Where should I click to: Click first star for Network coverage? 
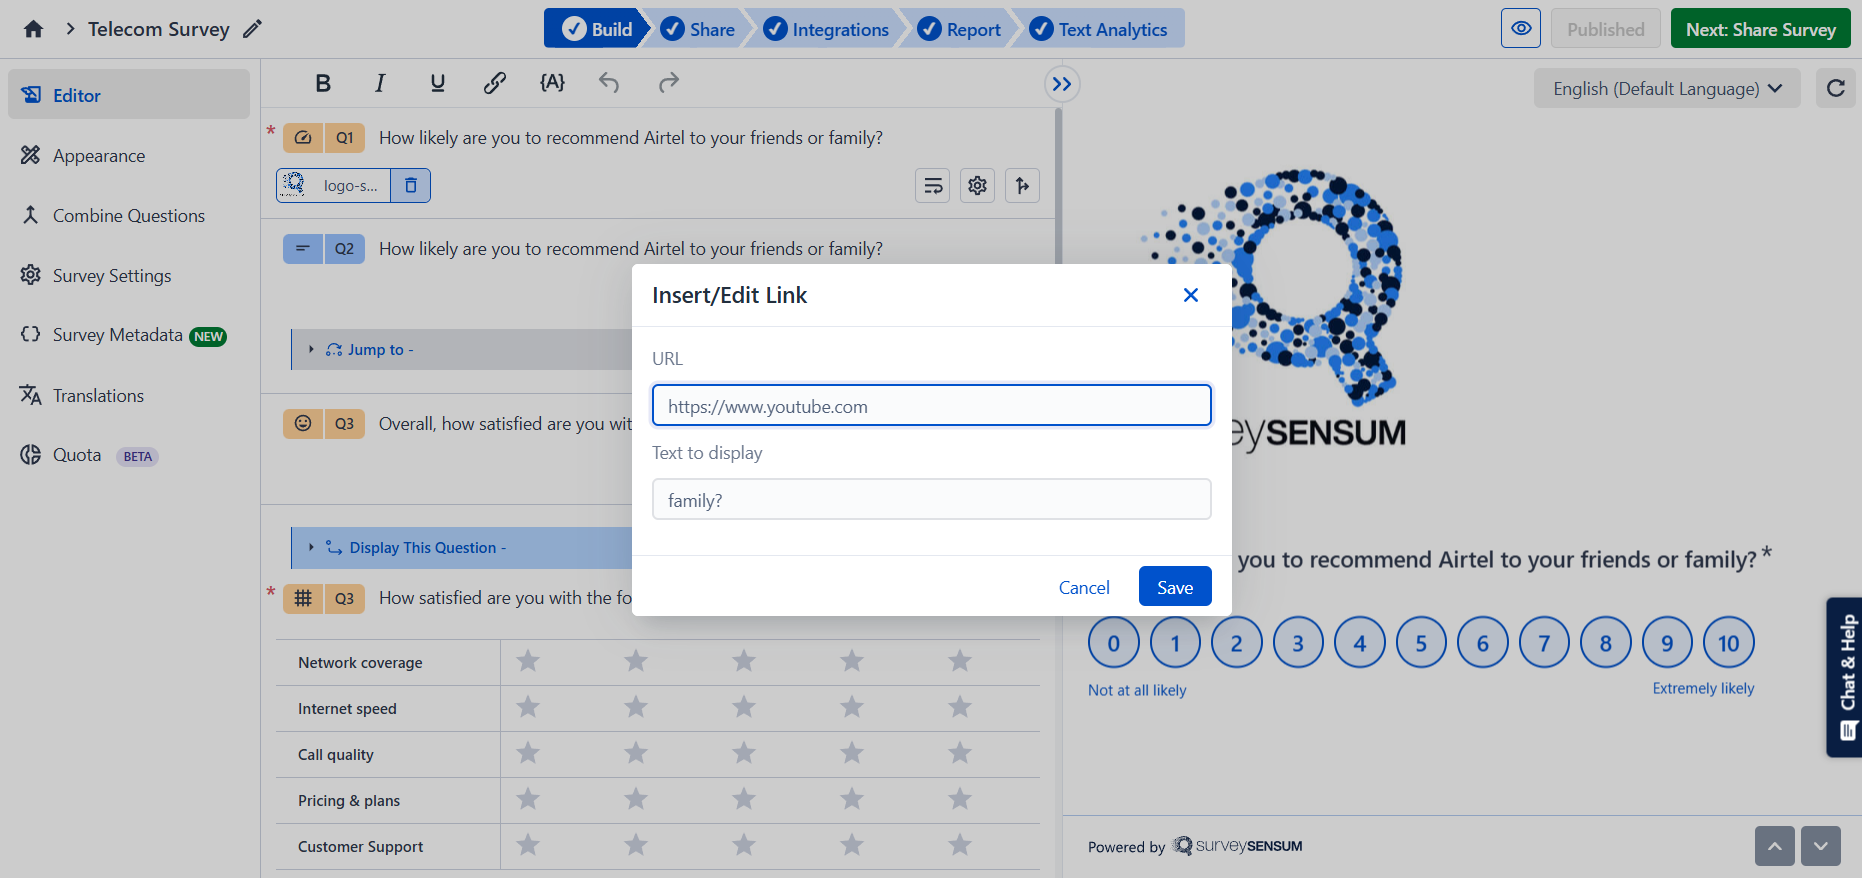coord(528,661)
